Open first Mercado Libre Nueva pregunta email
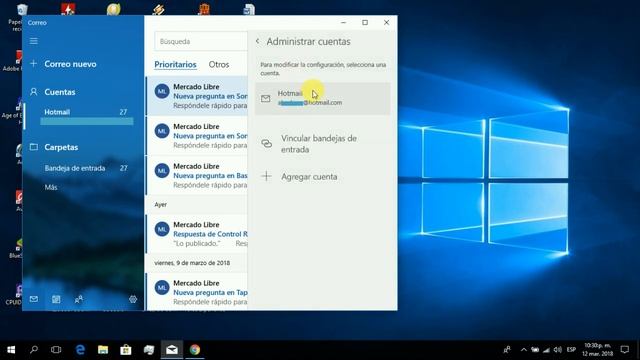Viewport: 640px width, 360px height. (x=197, y=96)
